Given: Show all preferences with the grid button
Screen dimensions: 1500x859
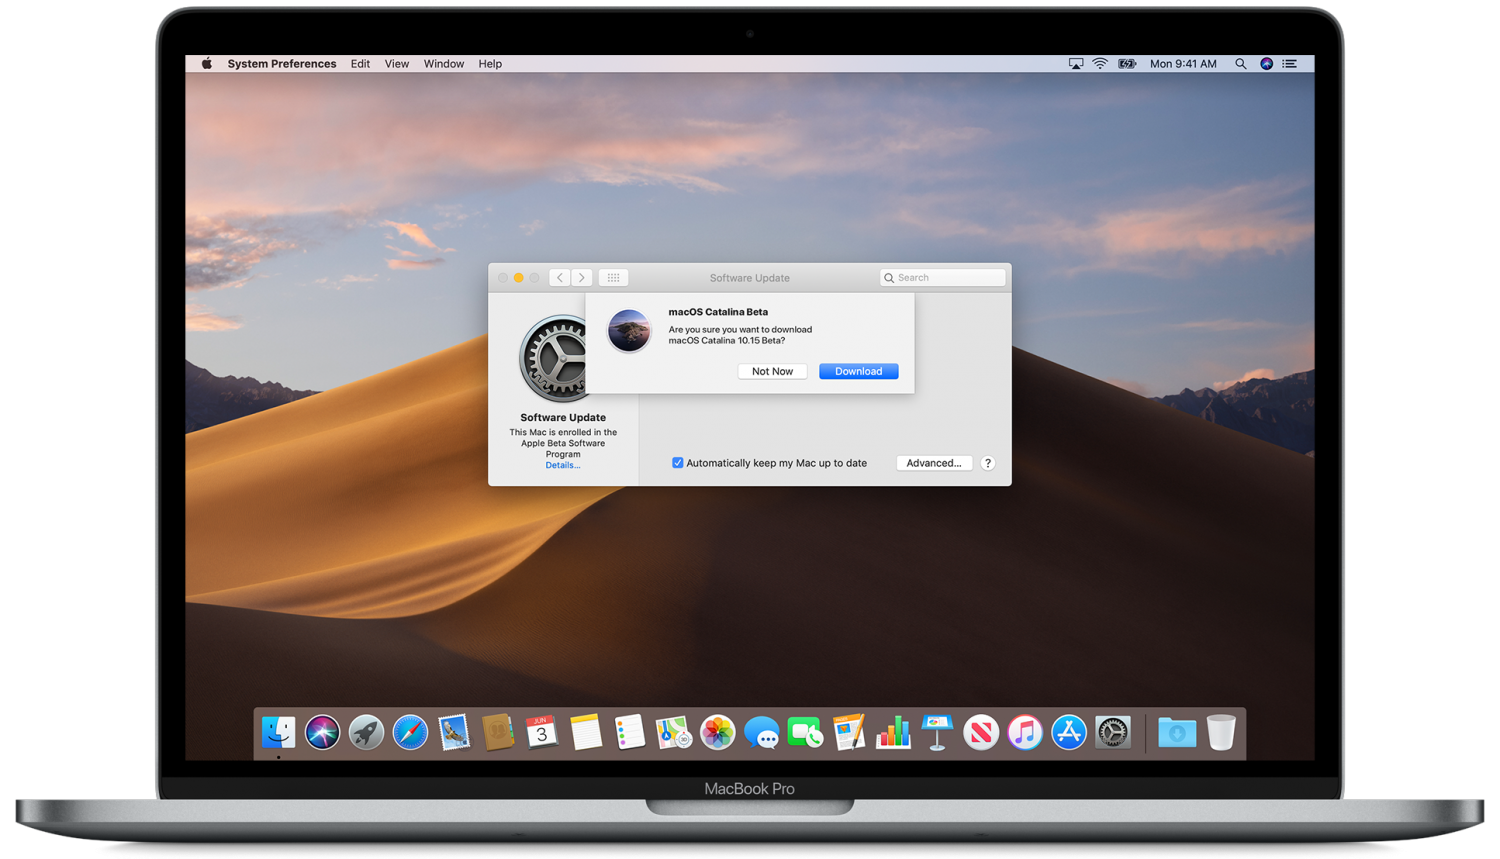Looking at the screenshot, I should 613,278.
